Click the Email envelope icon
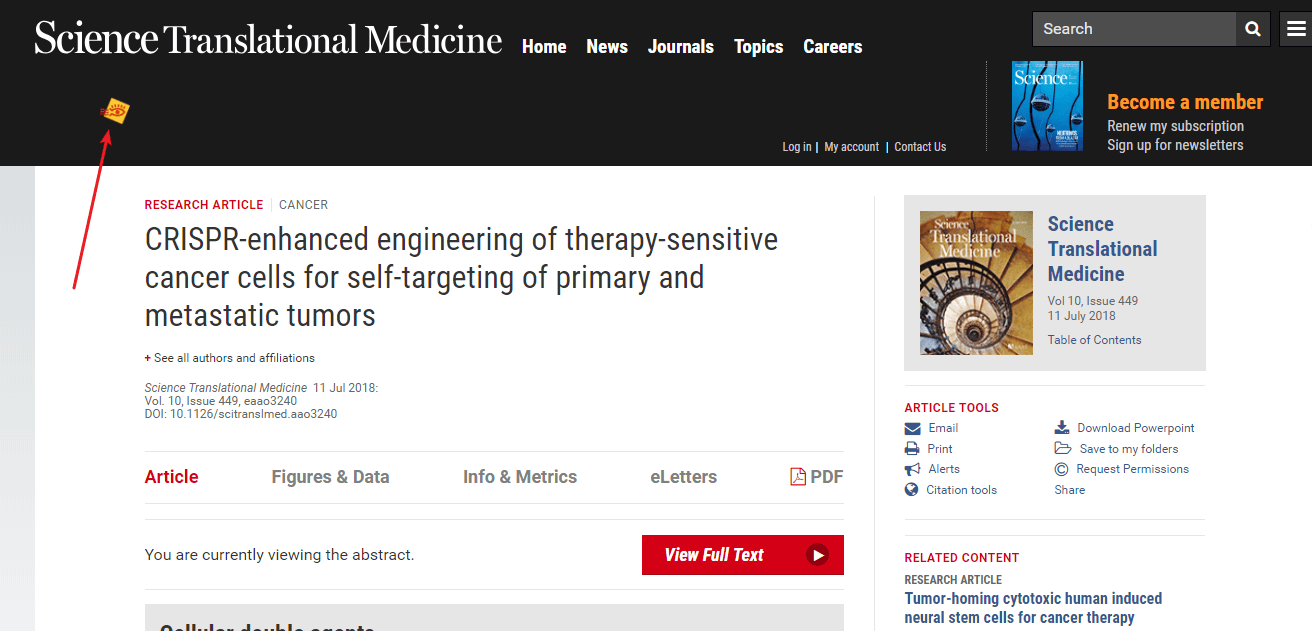Viewport: 1312px width, 631px height. coord(912,428)
